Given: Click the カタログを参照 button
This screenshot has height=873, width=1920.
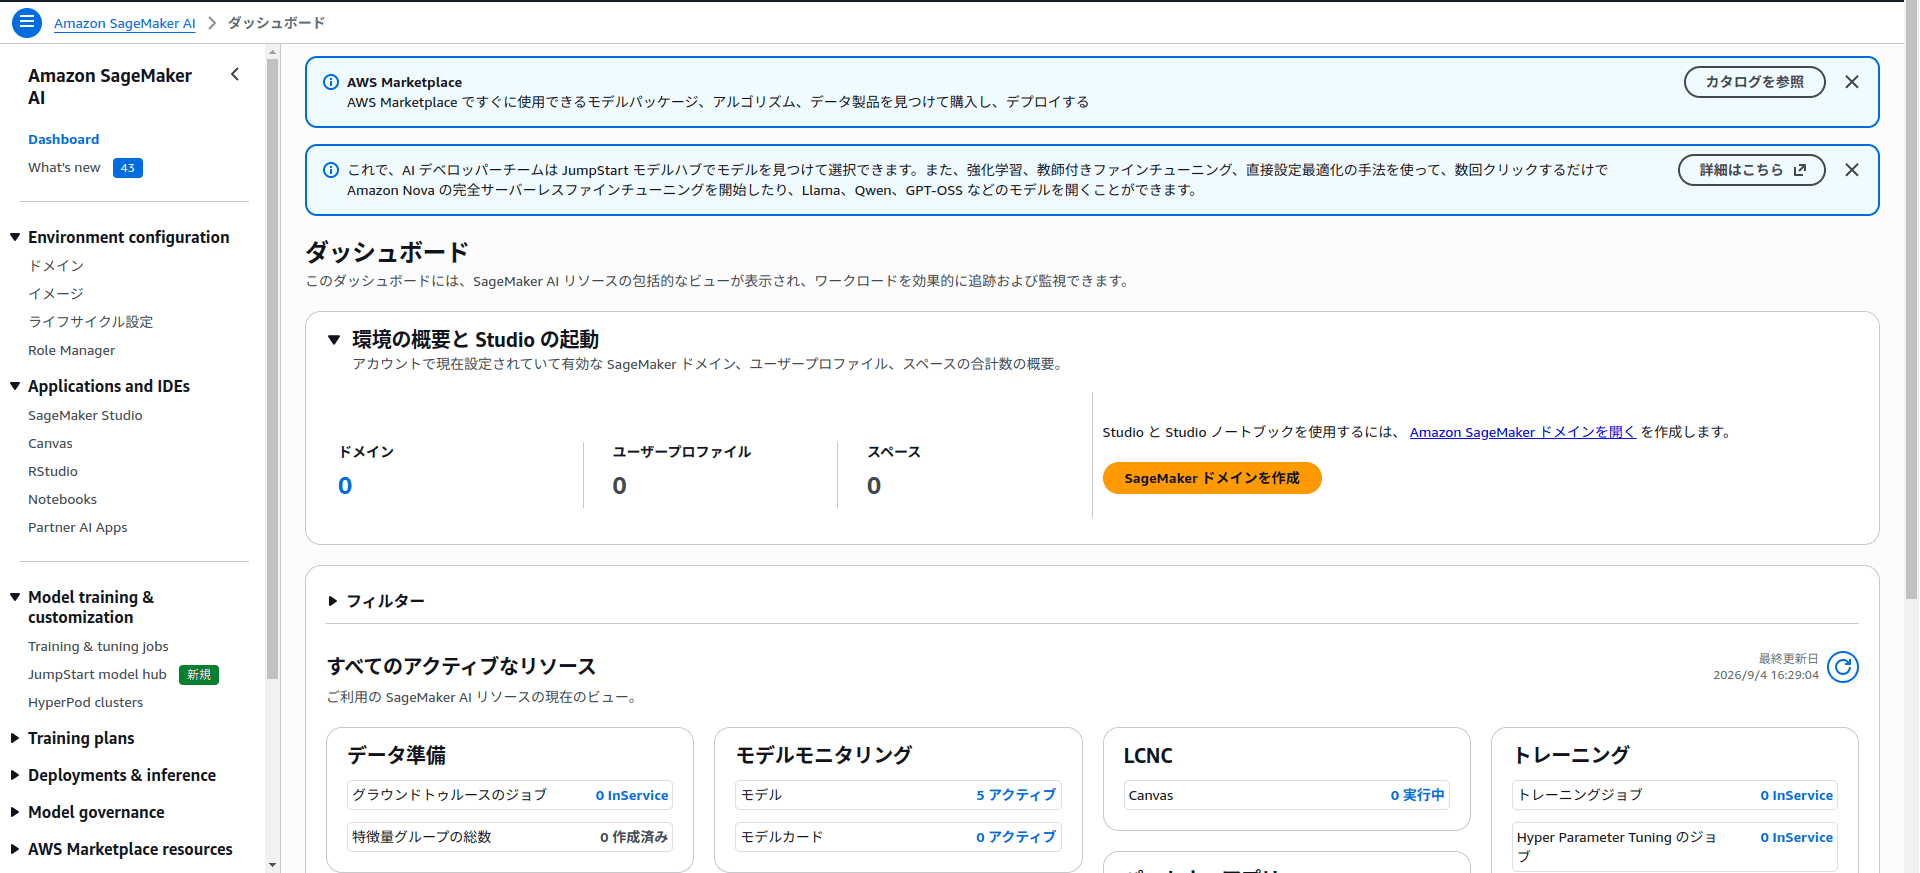Looking at the screenshot, I should point(1754,82).
